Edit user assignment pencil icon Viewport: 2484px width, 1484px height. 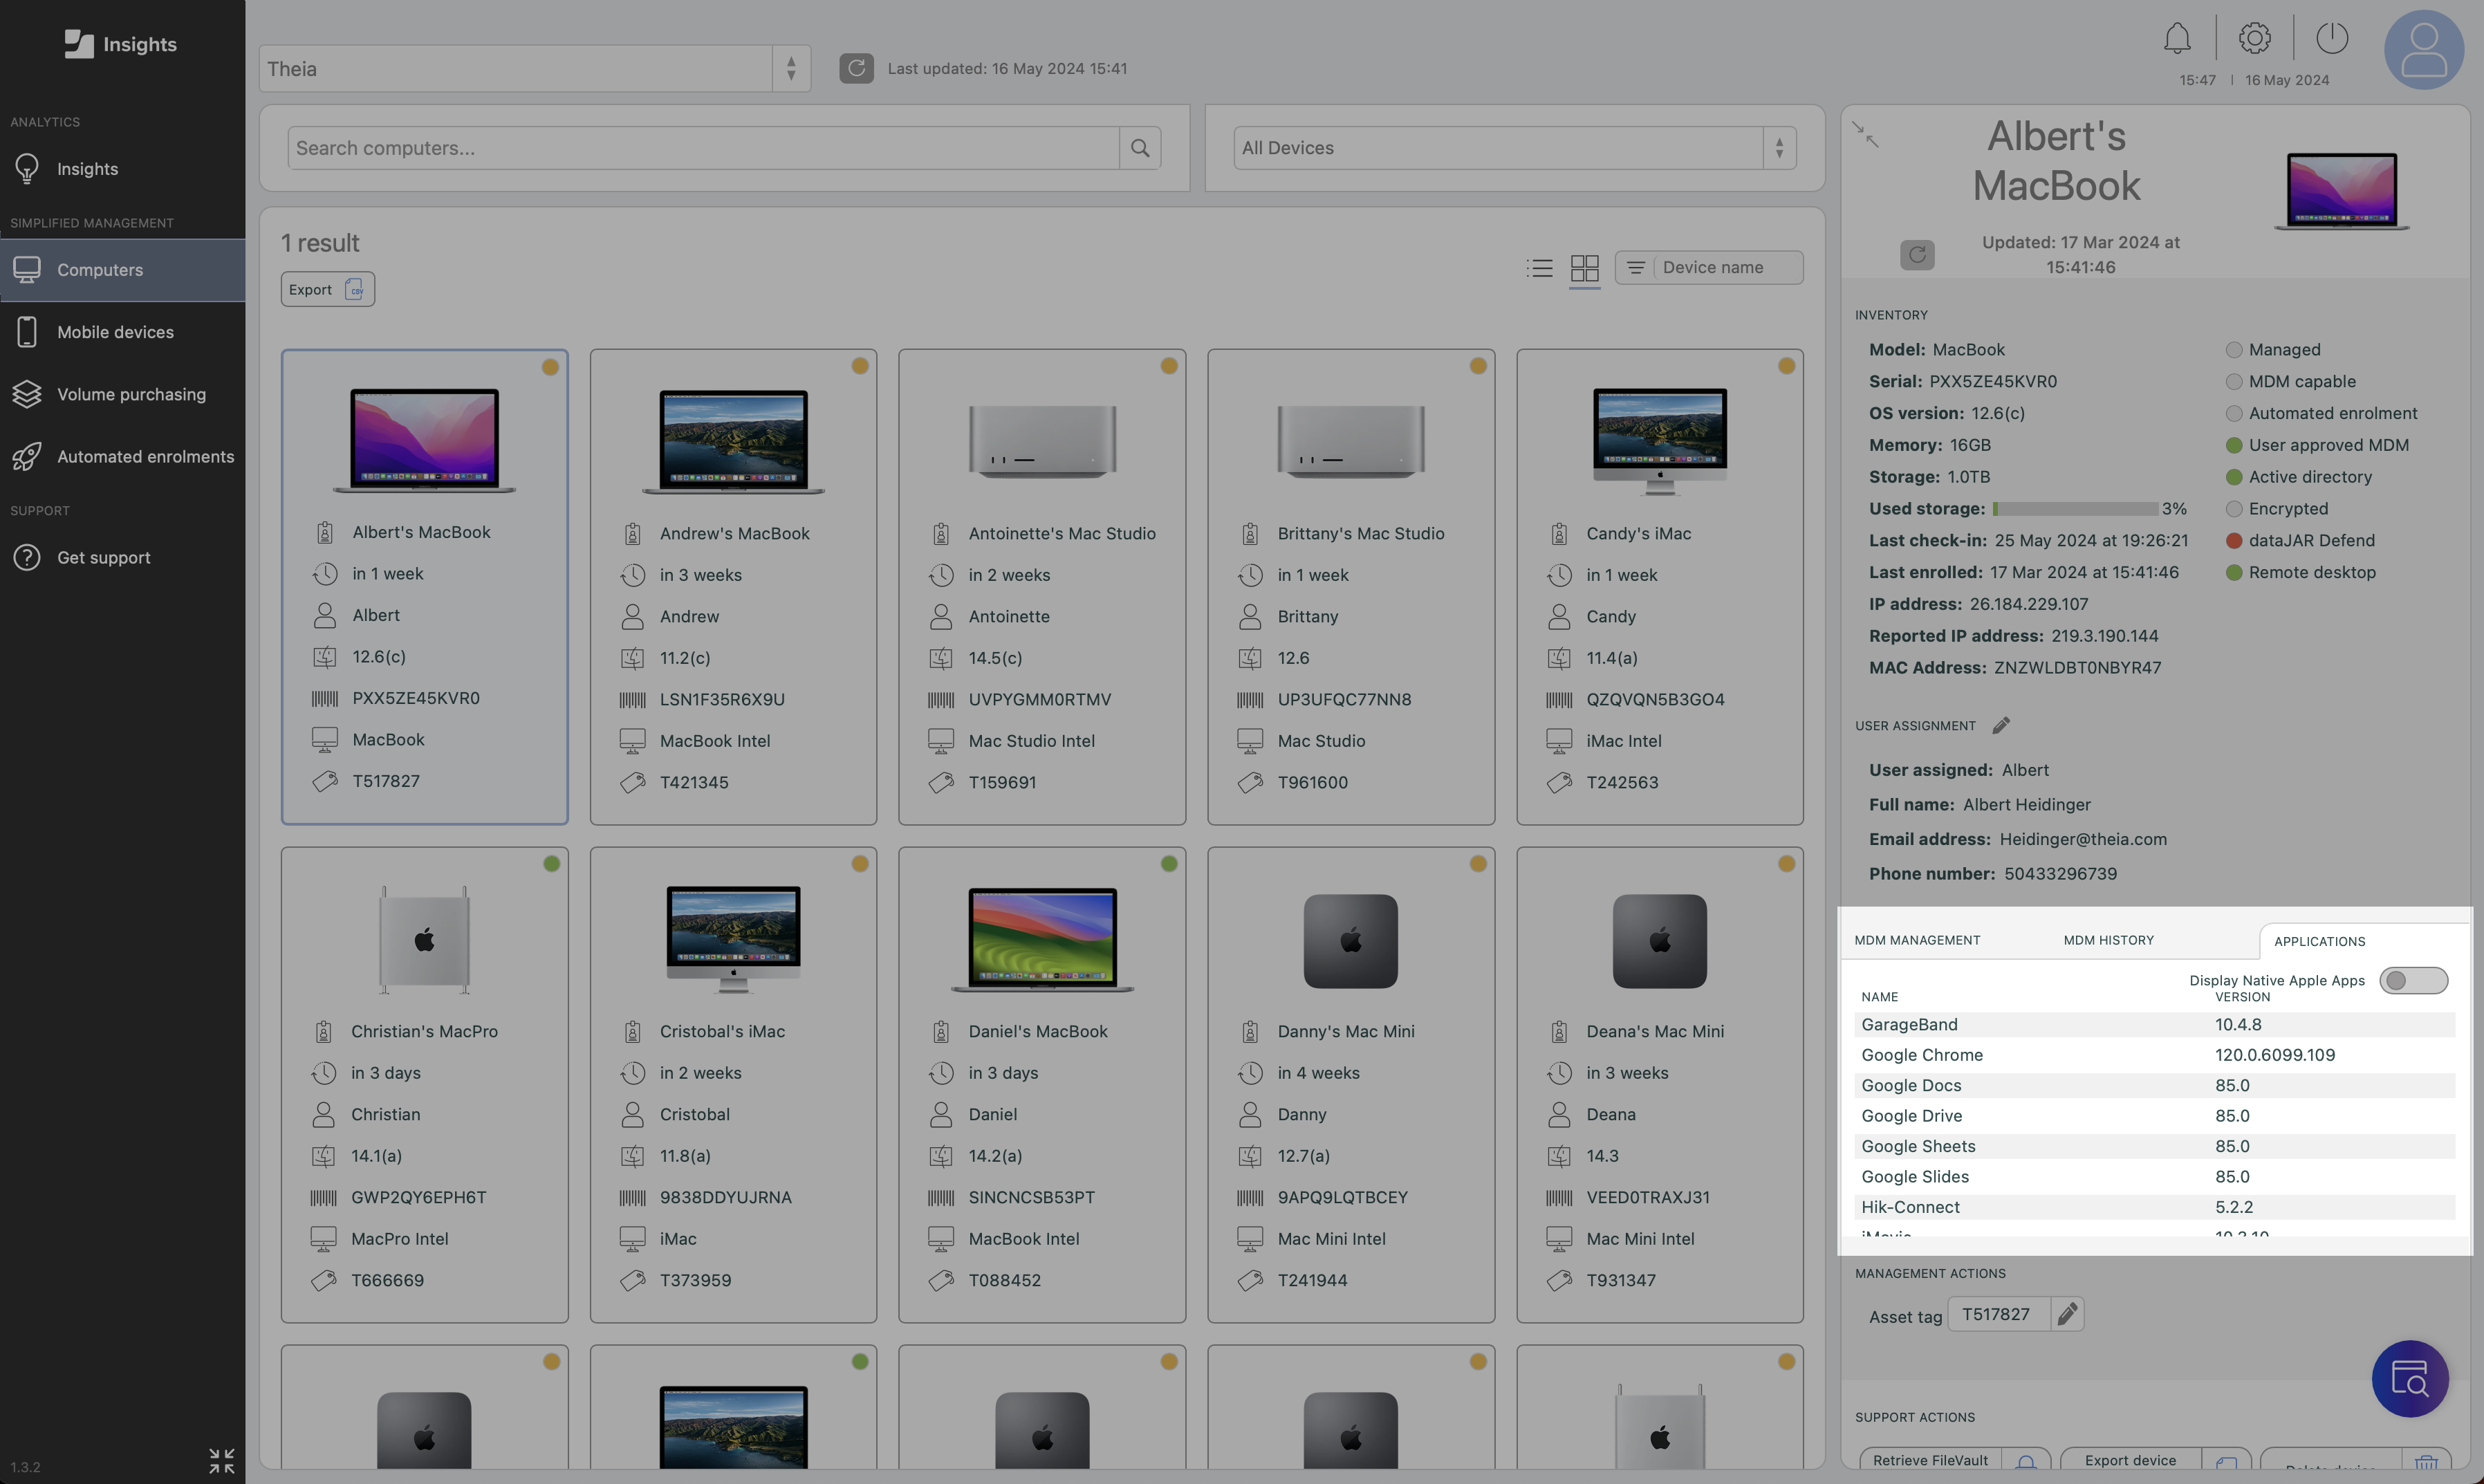(2001, 726)
